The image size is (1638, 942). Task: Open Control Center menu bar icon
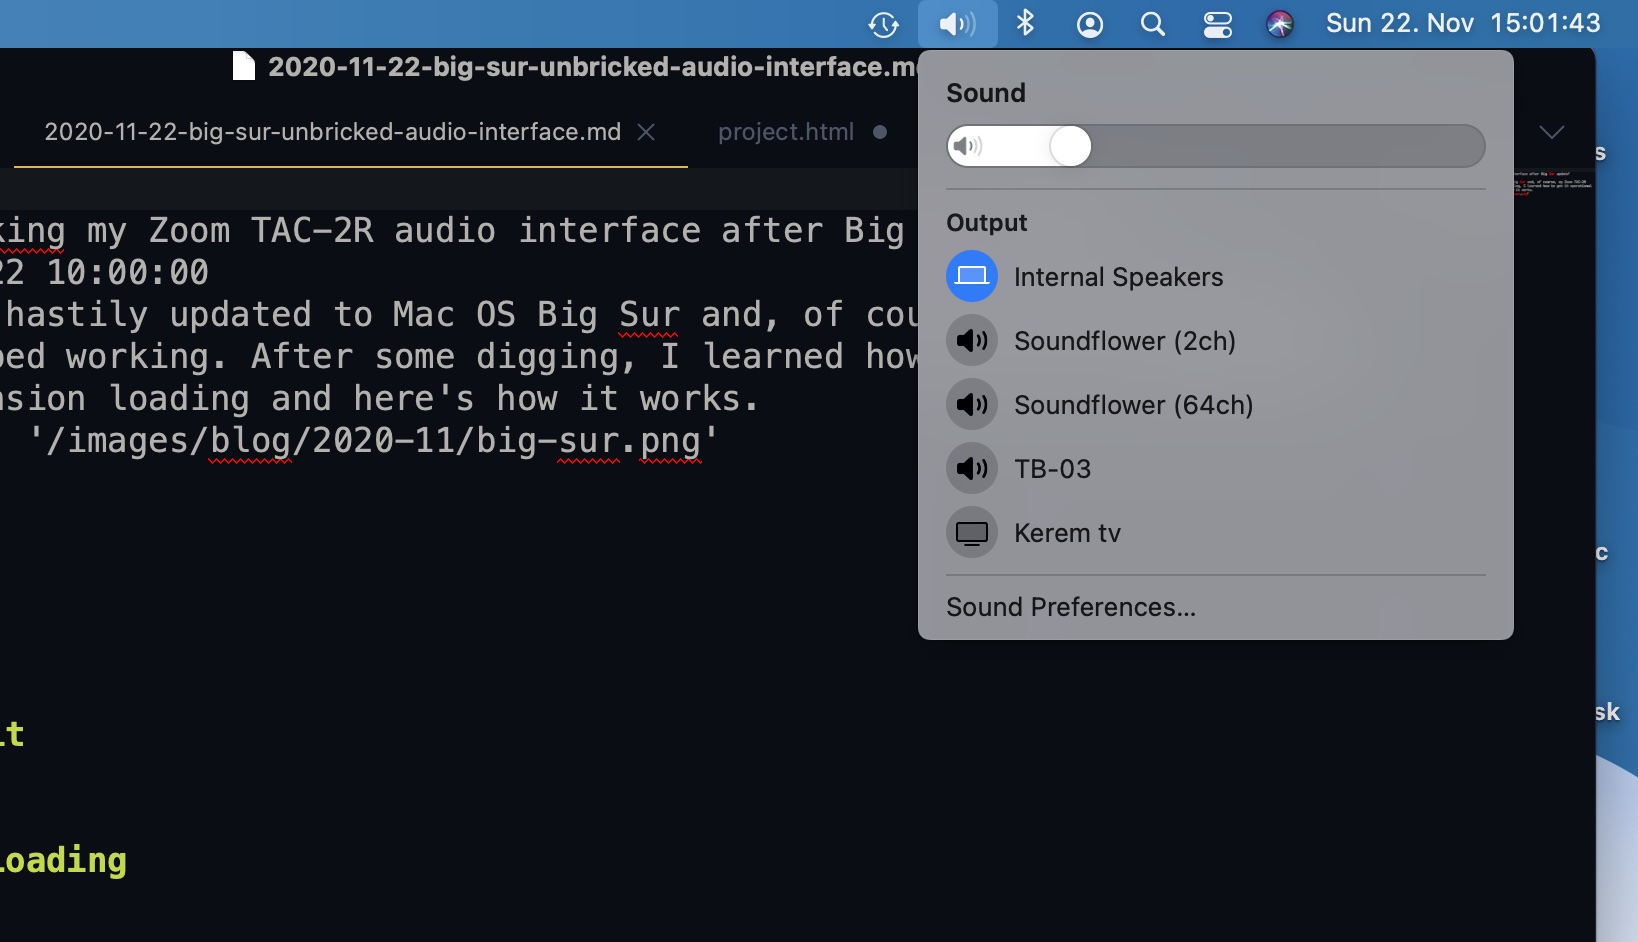[x=1217, y=24]
